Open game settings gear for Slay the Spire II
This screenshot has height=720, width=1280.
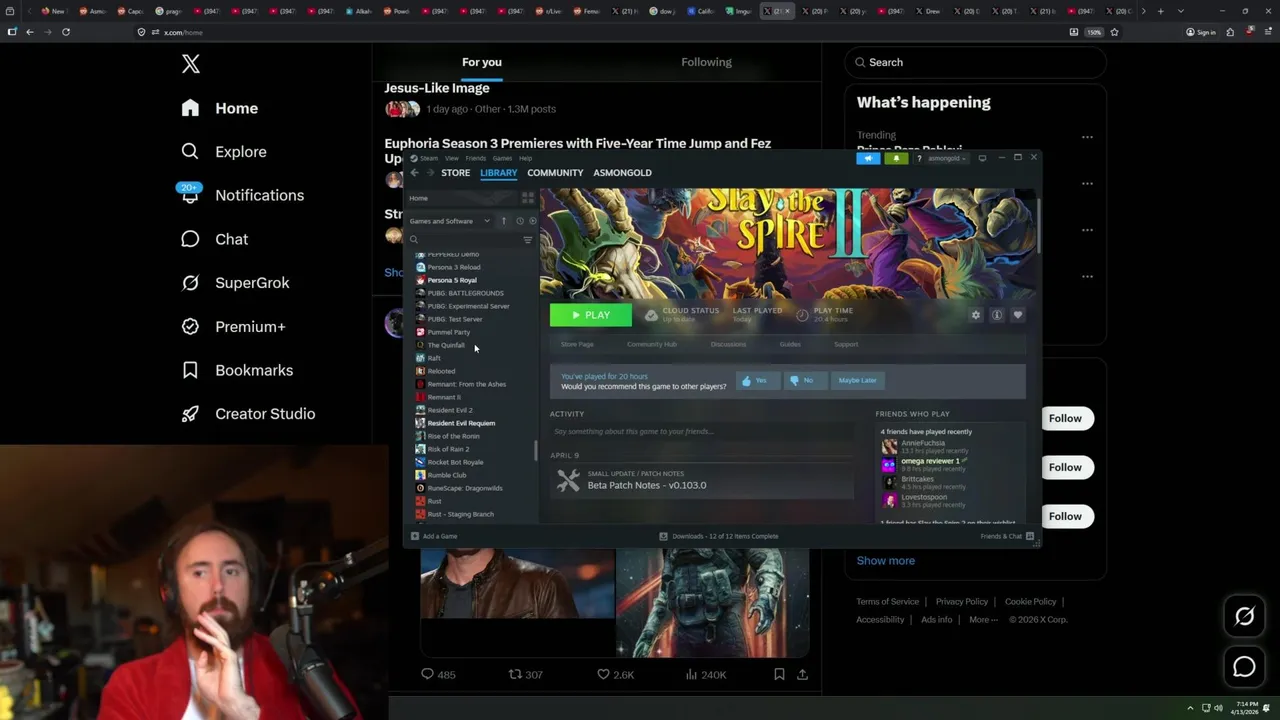(976, 315)
